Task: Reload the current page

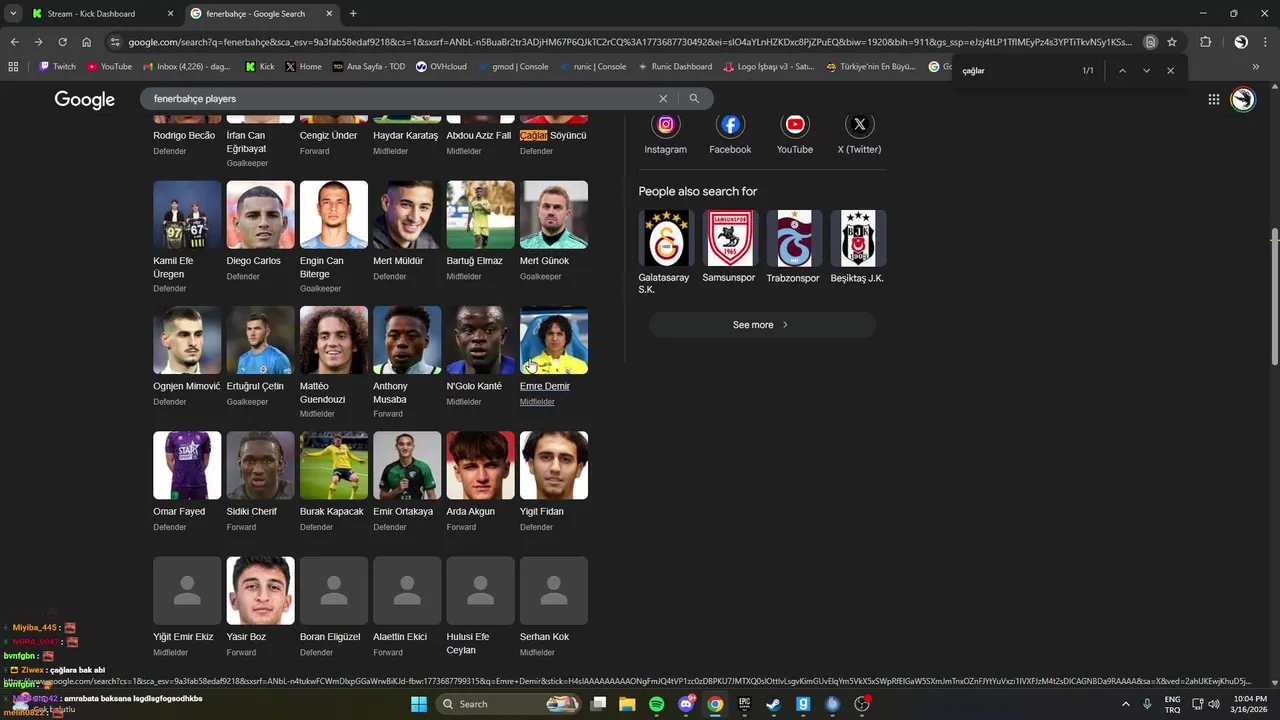Action: [x=62, y=42]
